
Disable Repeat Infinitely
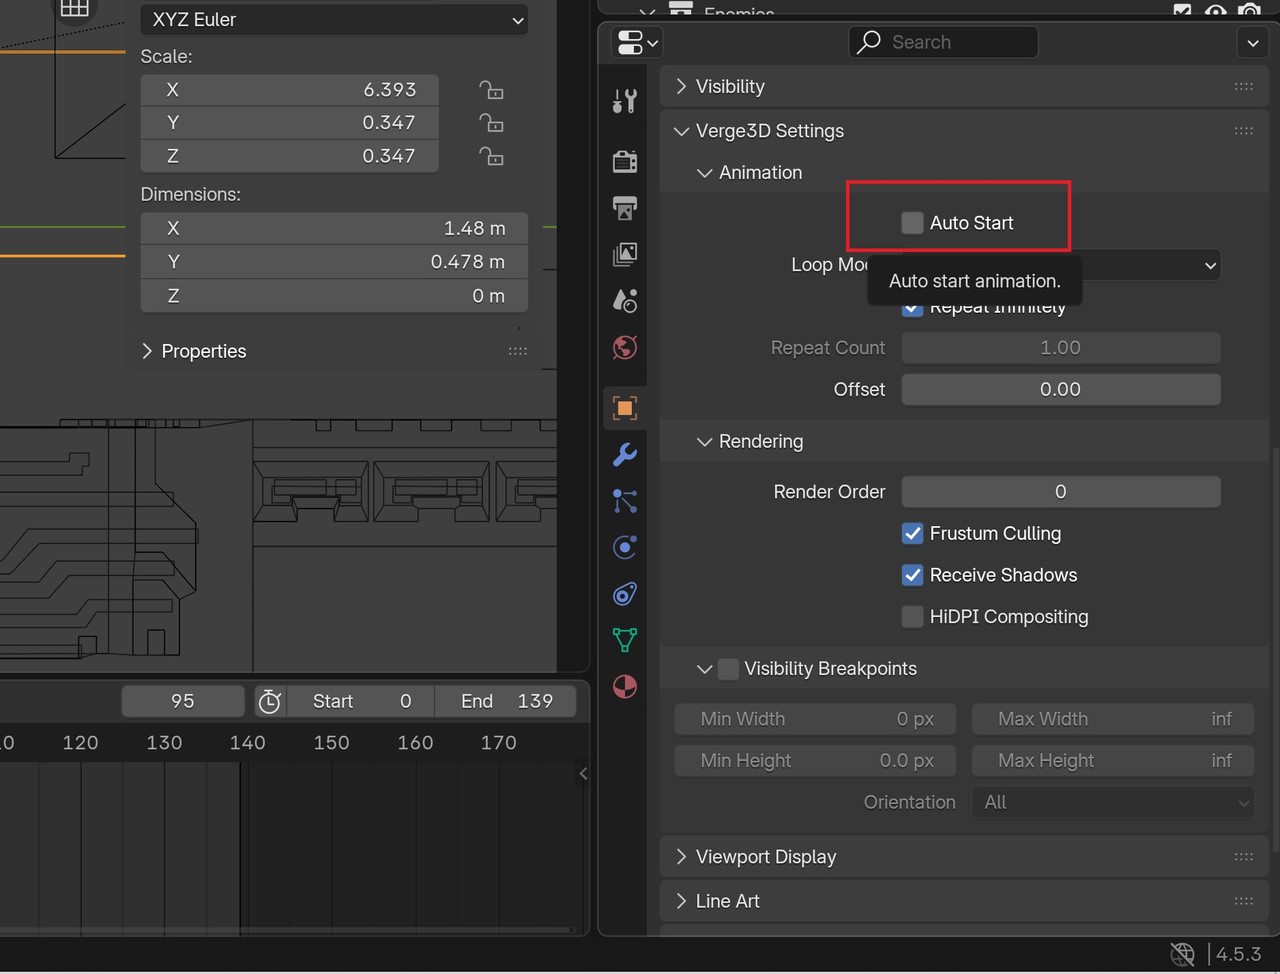pos(912,307)
